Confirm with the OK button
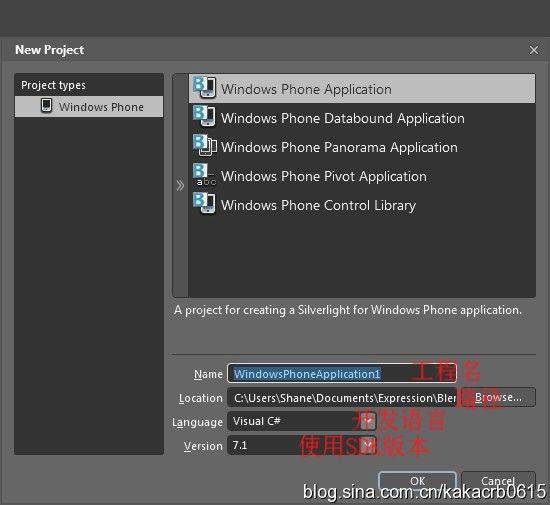The width and height of the screenshot is (550, 505). [417, 481]
